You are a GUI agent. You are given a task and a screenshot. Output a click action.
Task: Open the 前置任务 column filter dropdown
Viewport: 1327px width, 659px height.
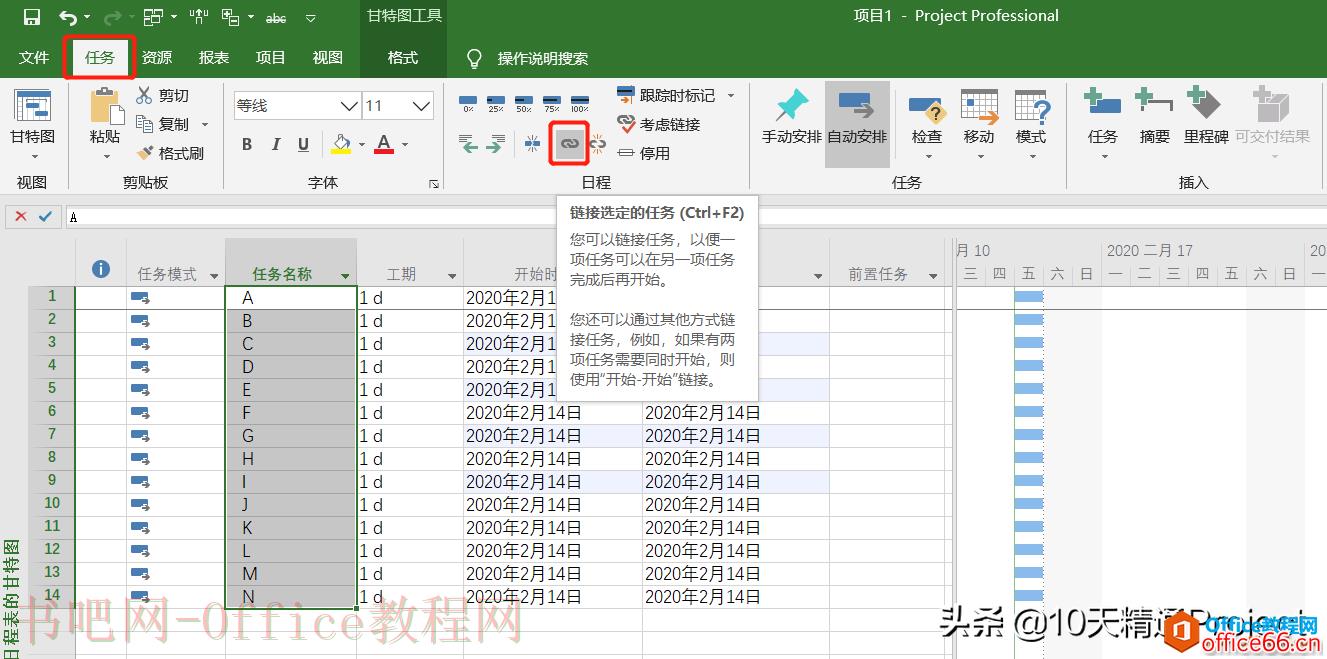click(x=934, y=275)
